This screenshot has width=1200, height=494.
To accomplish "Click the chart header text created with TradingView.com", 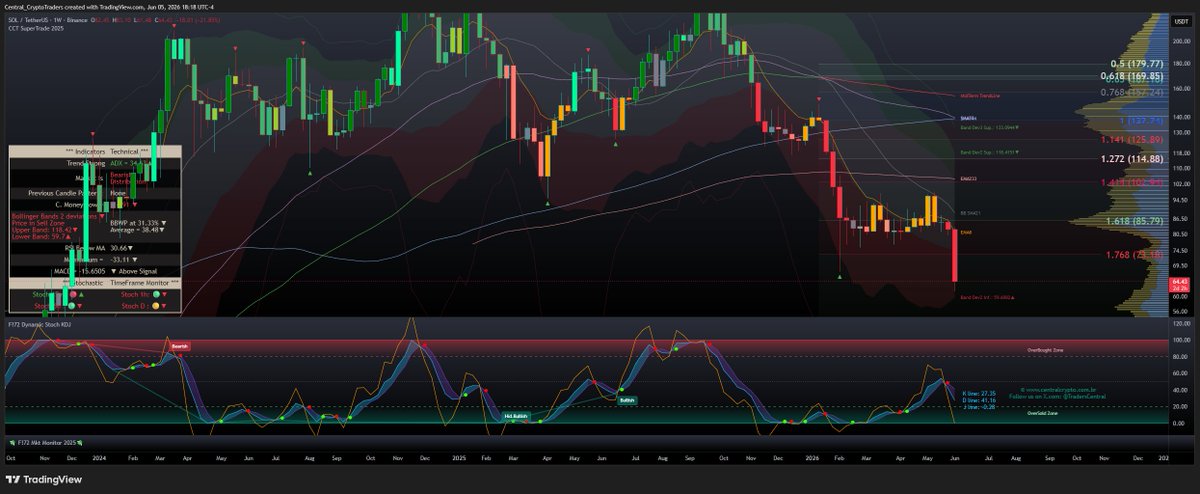I will coord(110,6).
